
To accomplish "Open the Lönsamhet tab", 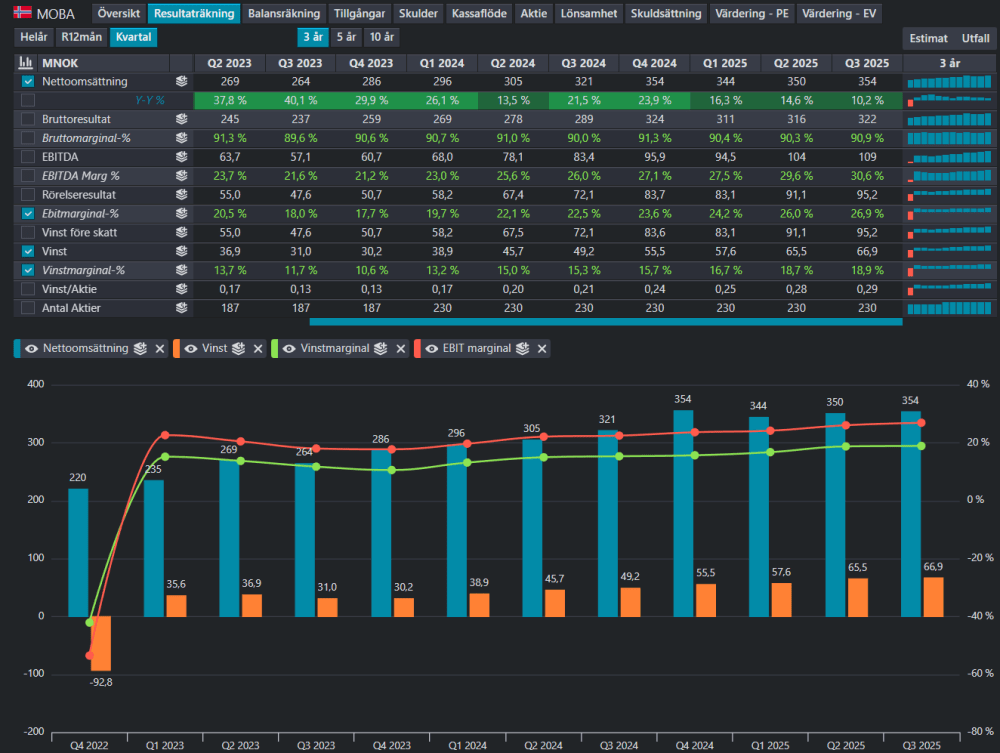I will point(589,13).
